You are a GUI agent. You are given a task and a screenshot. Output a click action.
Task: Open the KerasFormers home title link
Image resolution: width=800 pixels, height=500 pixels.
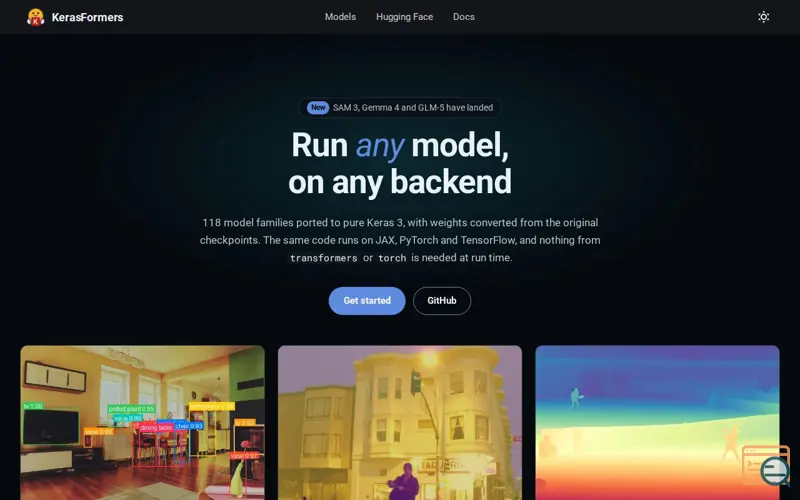click(87, 17)
